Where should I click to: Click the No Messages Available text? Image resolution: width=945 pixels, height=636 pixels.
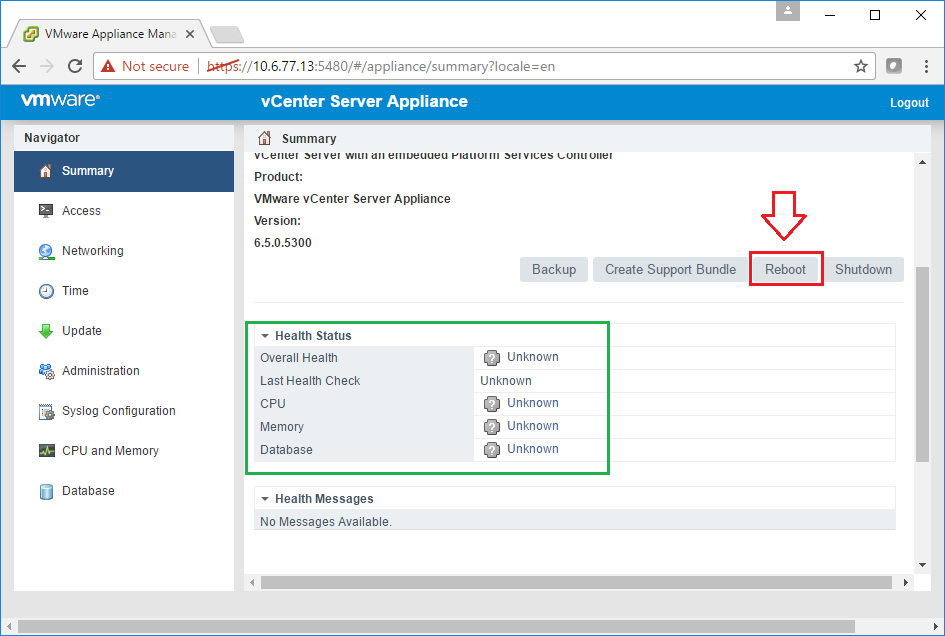(325, 522)
